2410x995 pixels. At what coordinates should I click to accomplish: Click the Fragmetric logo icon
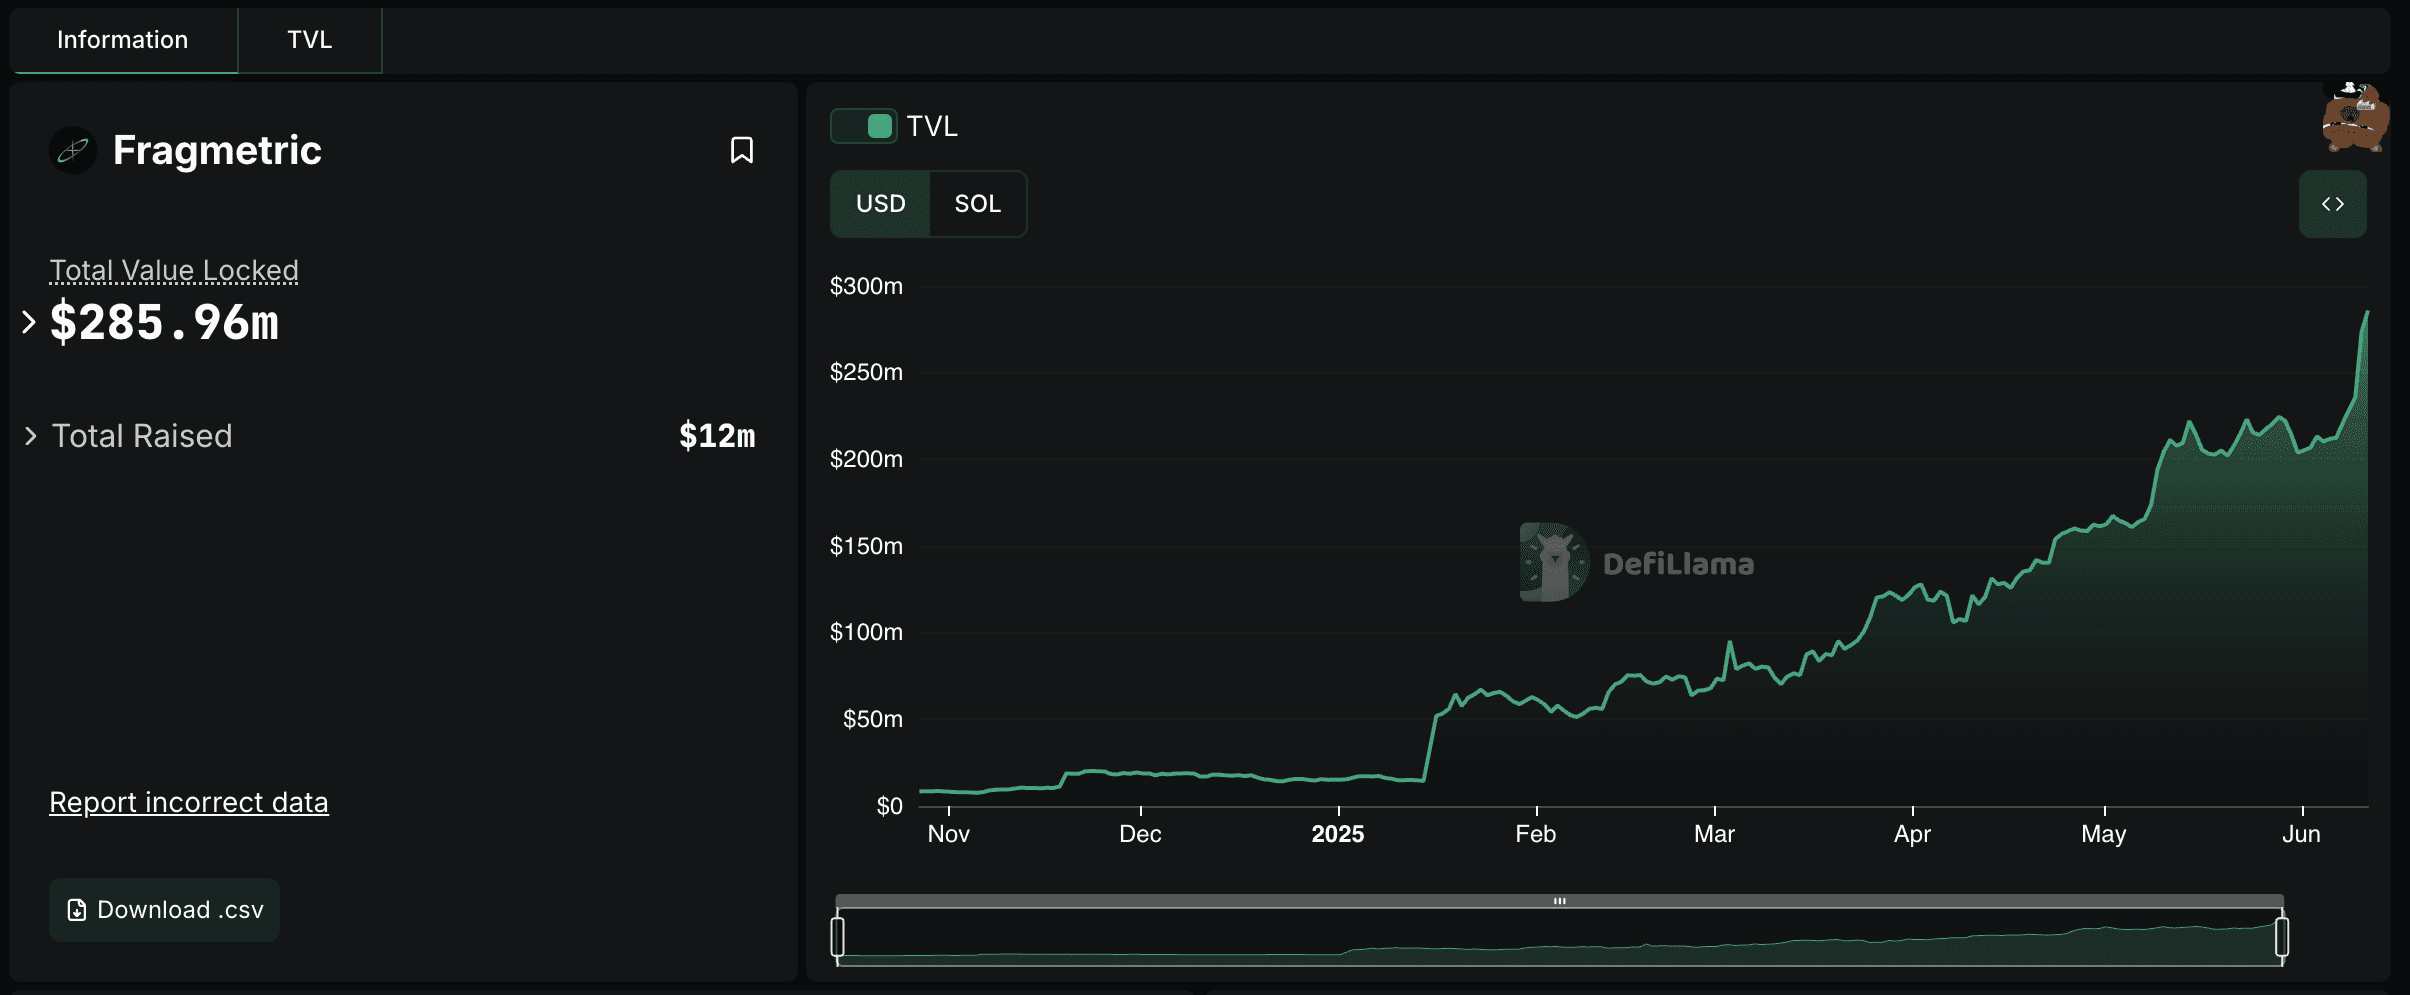coord(73,150)
